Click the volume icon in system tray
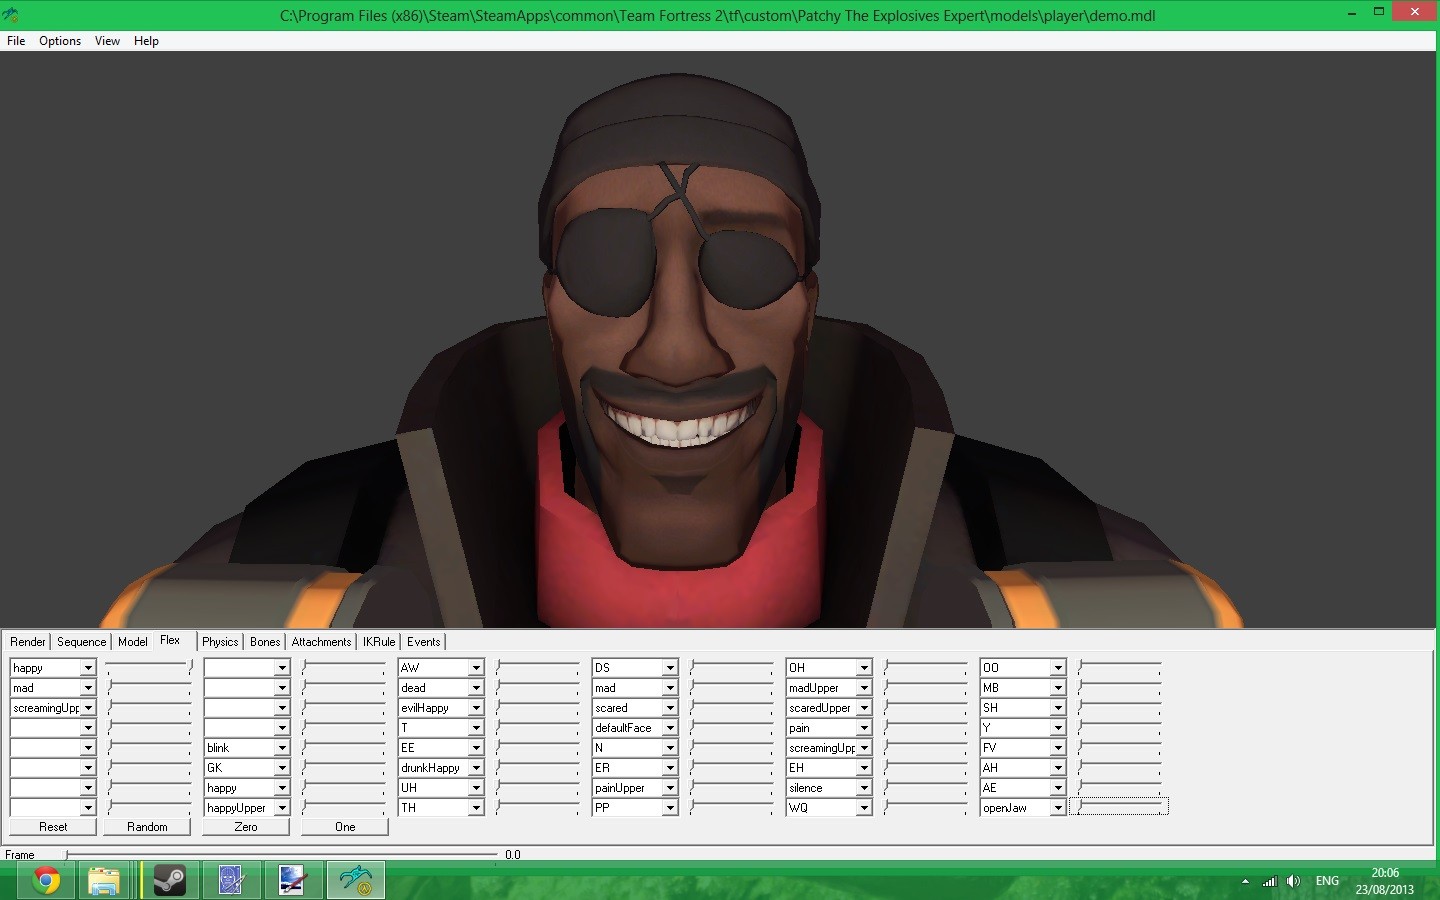1440x900 pixels. click(x=1294, y=881)
